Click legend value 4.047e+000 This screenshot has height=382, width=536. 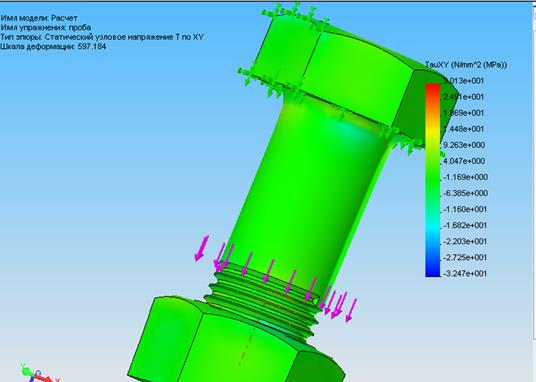[464, 161]
